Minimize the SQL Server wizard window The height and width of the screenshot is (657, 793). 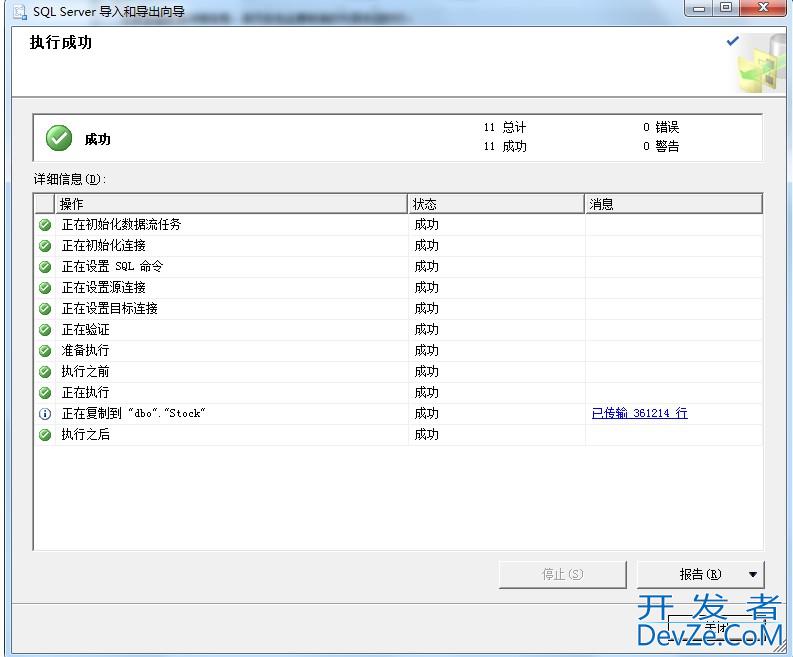pyautogui.click(x=699, y=8)
